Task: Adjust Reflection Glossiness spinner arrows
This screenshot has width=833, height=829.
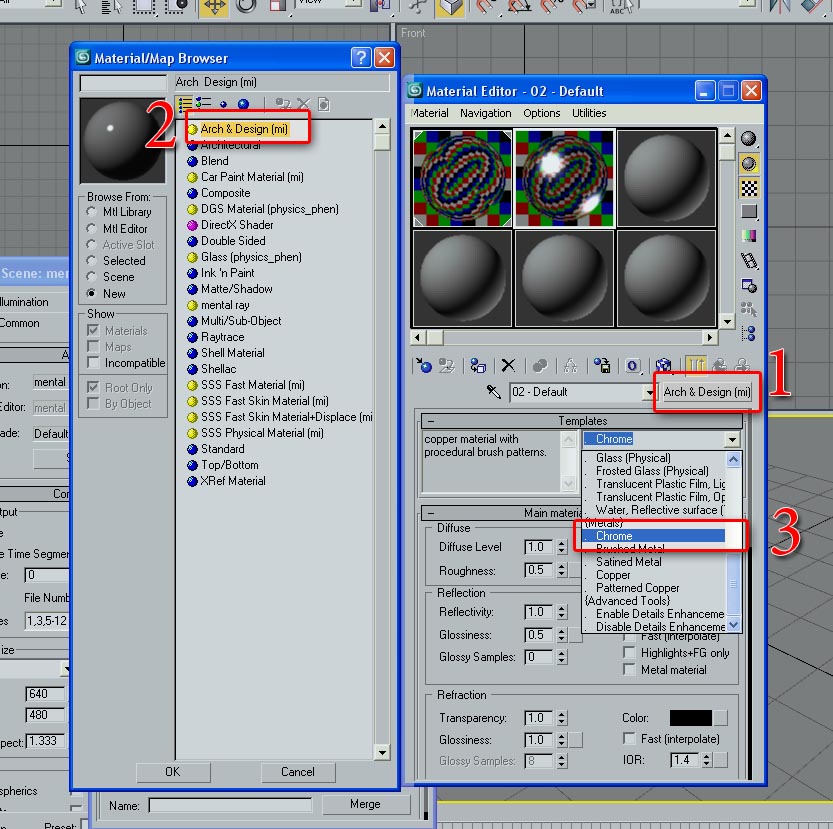Action: (562, 635)
